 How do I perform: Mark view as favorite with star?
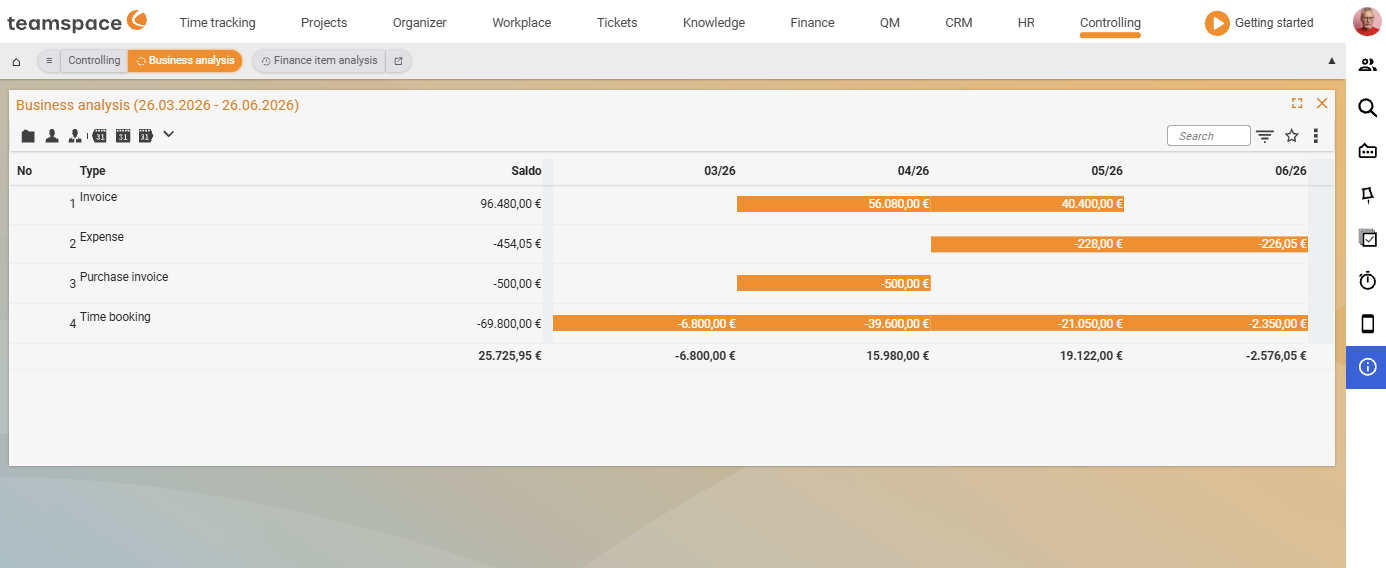(1292, 136)
